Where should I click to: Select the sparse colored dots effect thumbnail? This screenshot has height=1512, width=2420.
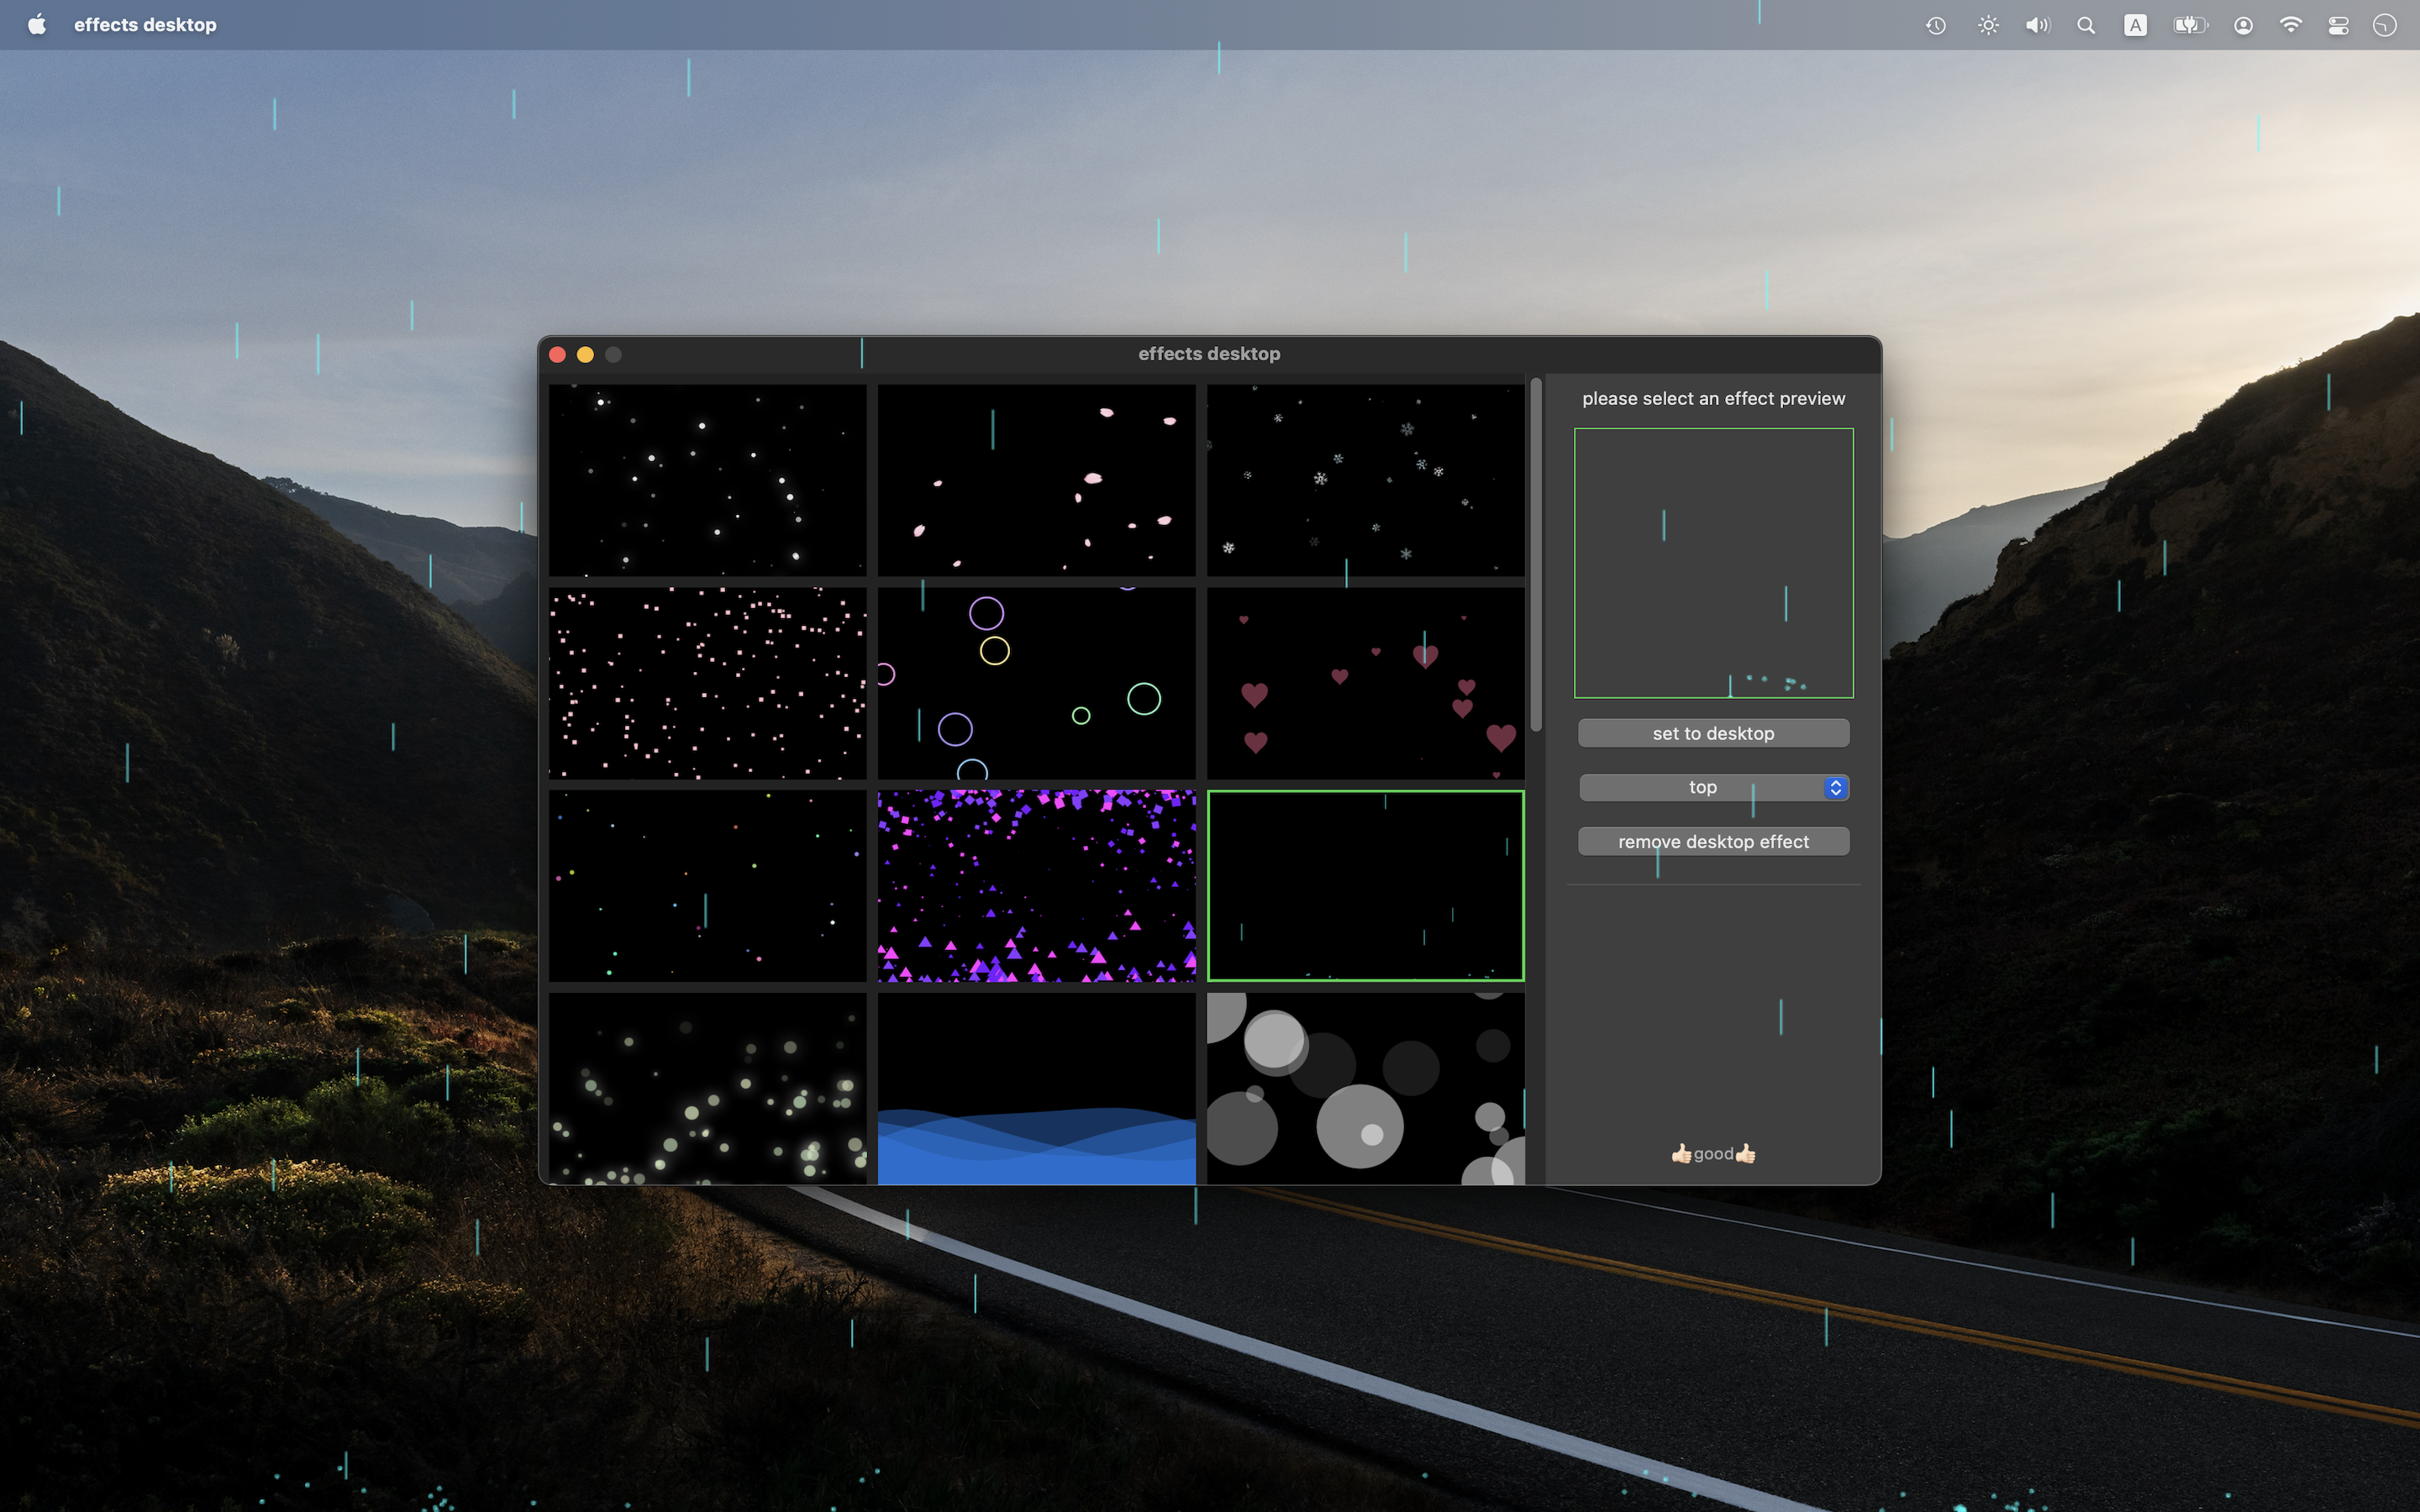pyautogui.click(x=707, y=886)
